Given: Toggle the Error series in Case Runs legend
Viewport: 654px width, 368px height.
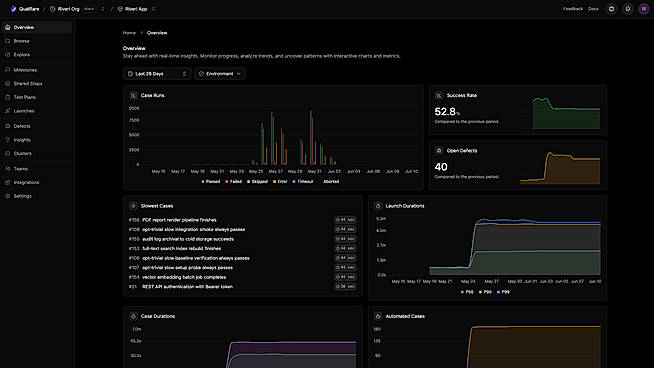Looking at the screenshot, I should [x=280, y=181].
